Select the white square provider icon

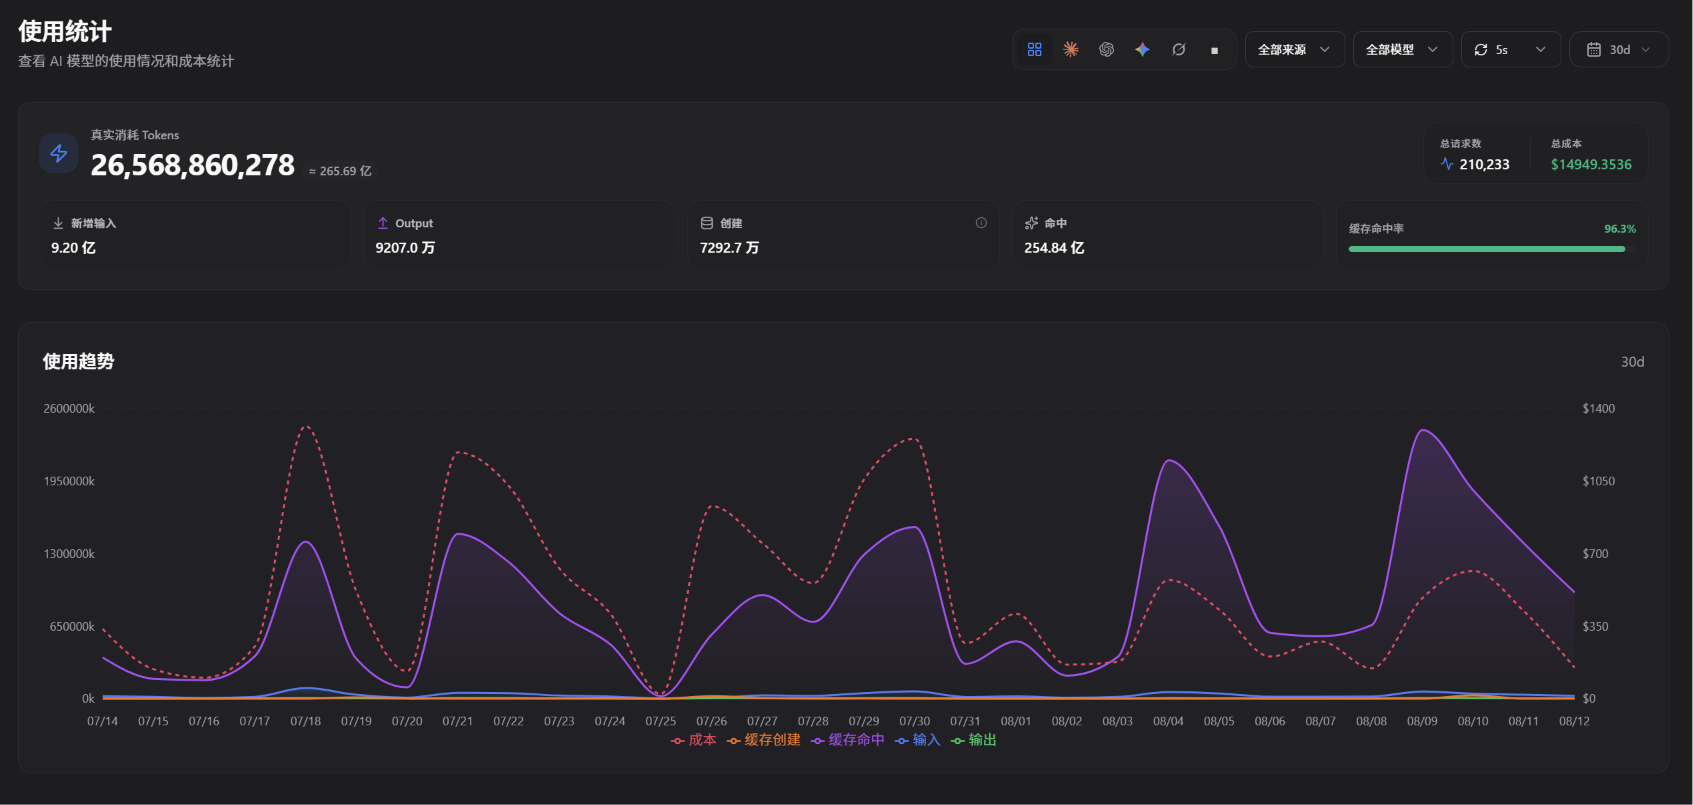click(1214, 49)
